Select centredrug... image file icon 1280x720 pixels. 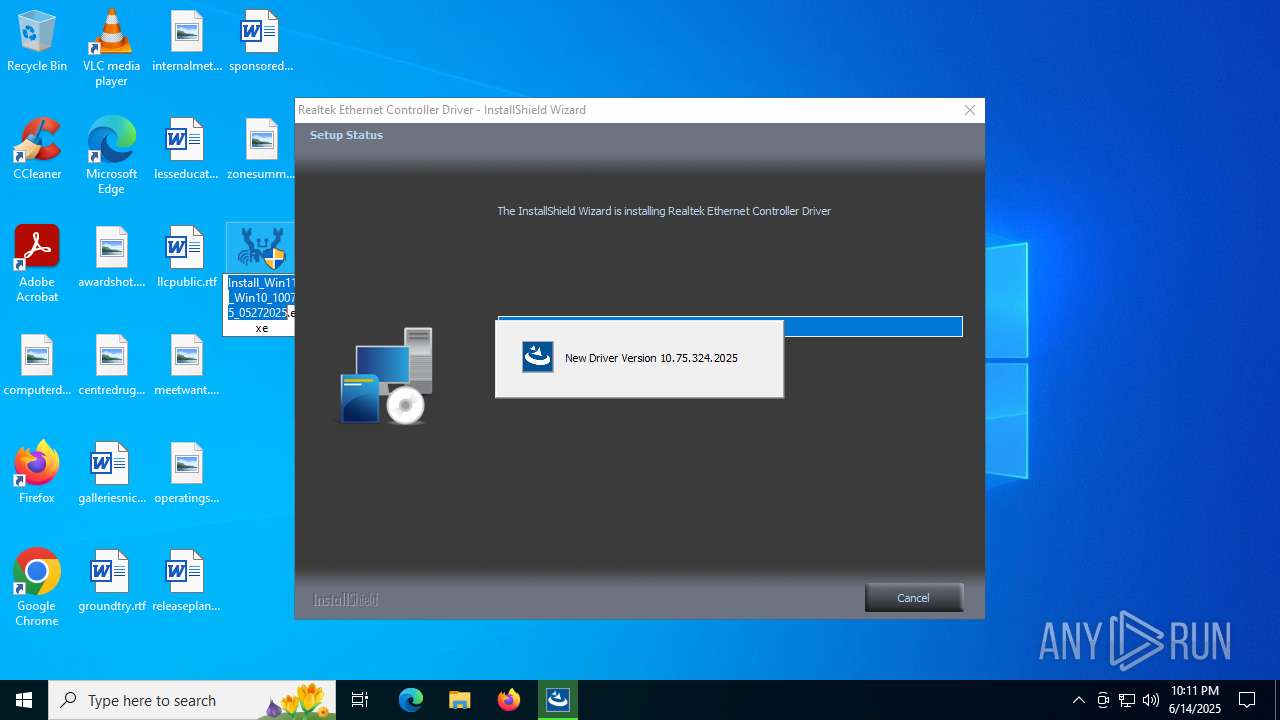coord(111,366)
